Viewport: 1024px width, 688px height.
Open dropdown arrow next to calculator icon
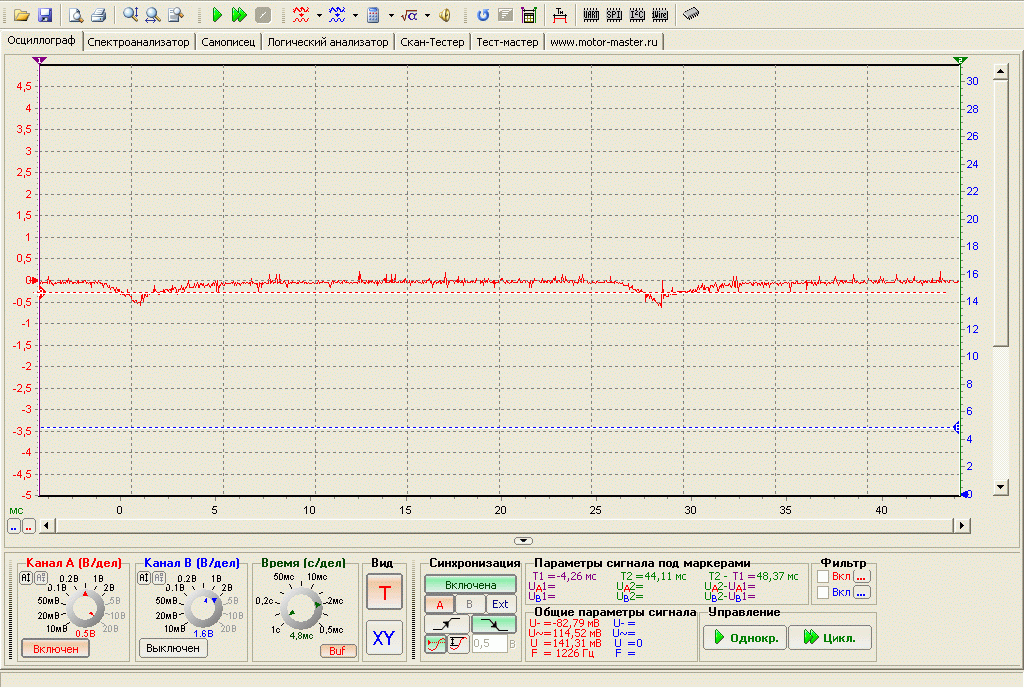click(x=390, y=15)
